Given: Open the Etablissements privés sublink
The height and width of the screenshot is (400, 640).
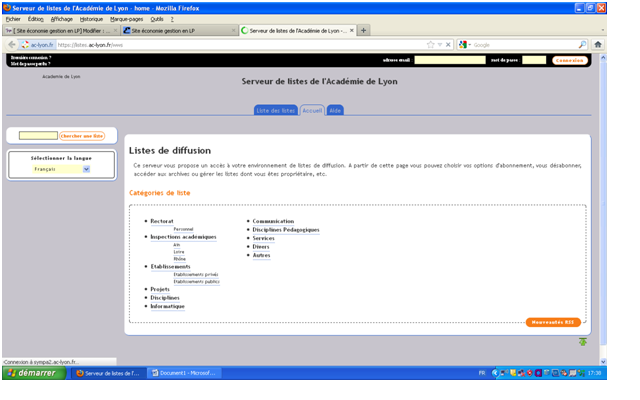Looking at the screenshot, I should tap(196, 275).
